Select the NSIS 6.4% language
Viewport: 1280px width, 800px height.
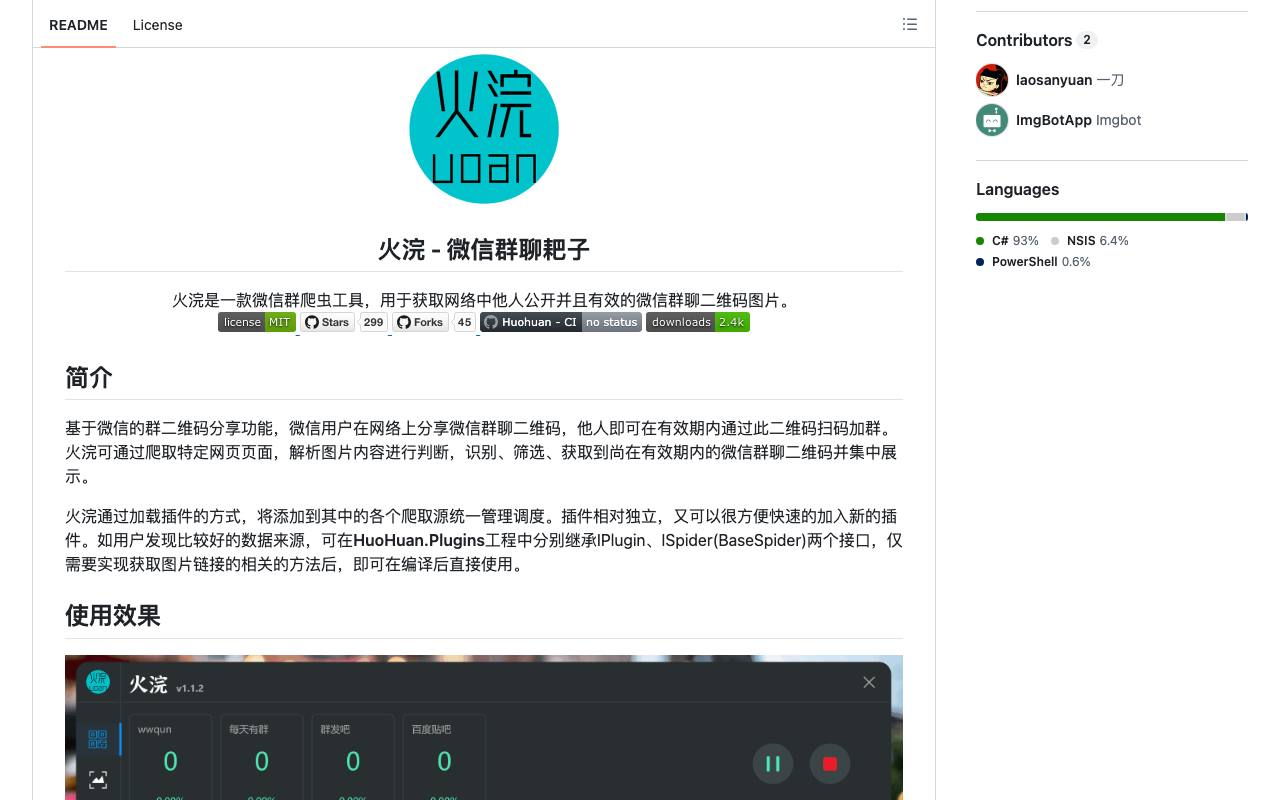[x=1090, y=241]
